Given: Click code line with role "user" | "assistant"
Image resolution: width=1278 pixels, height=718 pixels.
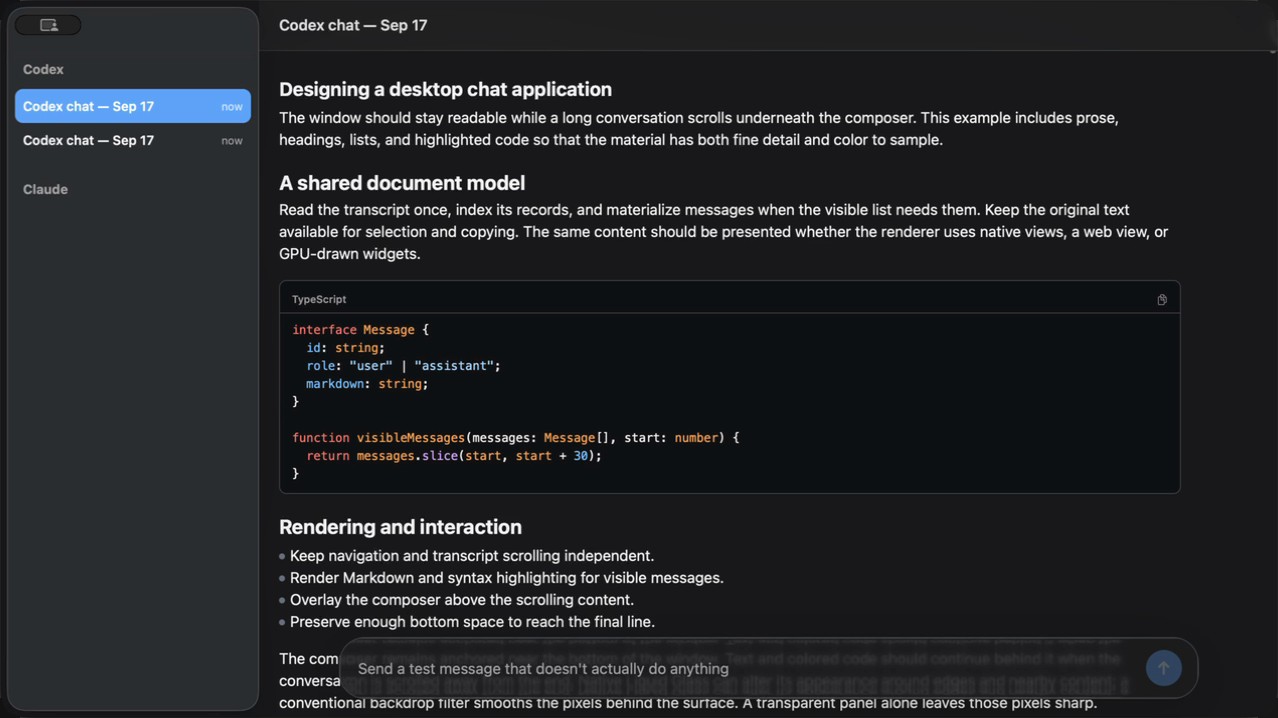Looking at the screenshot, I should pyautogui.click(x=403, y=366).
